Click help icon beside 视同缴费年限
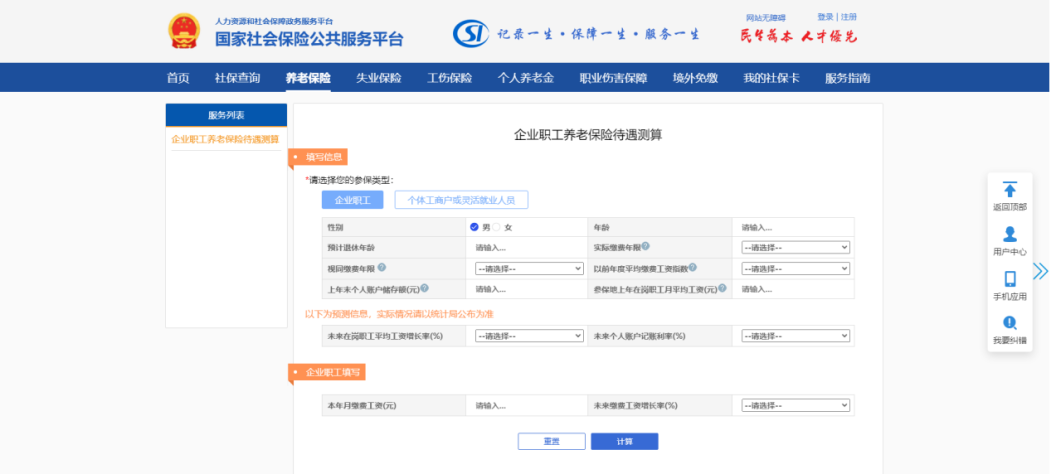 click(382, 267)
